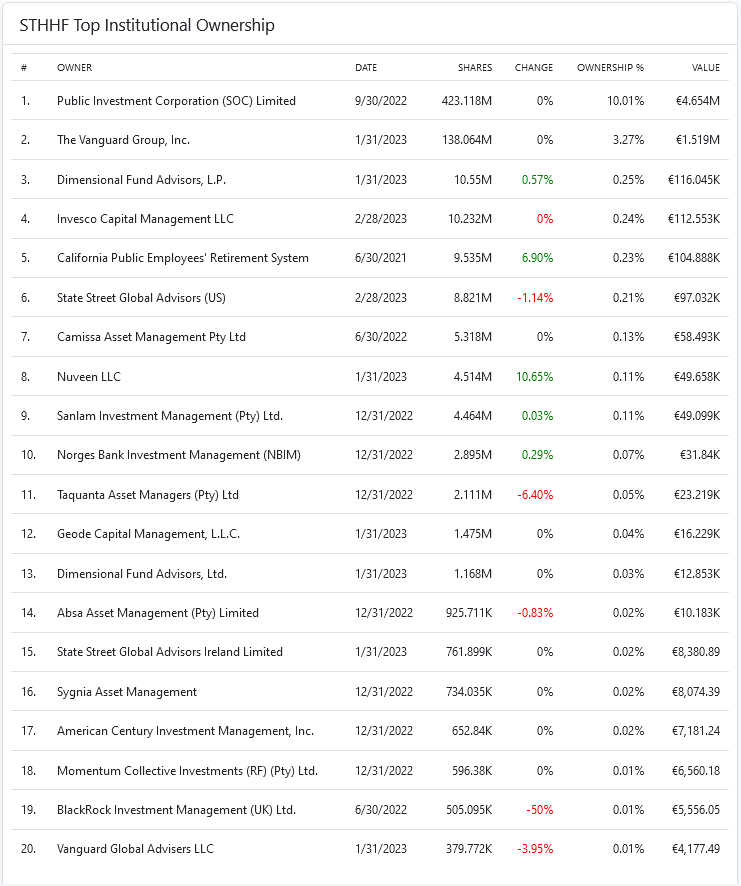Select Vanguard Global Advisers LLC row
This screenshot has width=741, height=886.
click(135, 849)
